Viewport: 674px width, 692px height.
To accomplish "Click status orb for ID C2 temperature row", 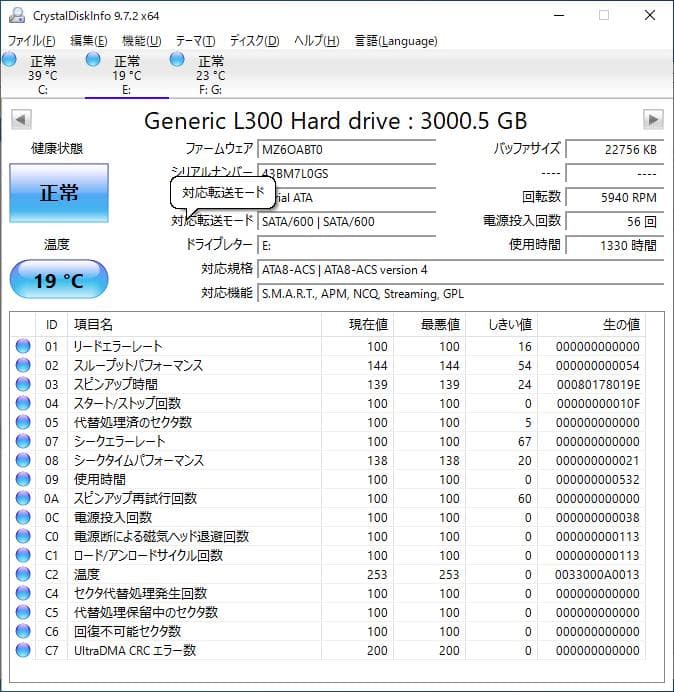I will click(23, 574).
